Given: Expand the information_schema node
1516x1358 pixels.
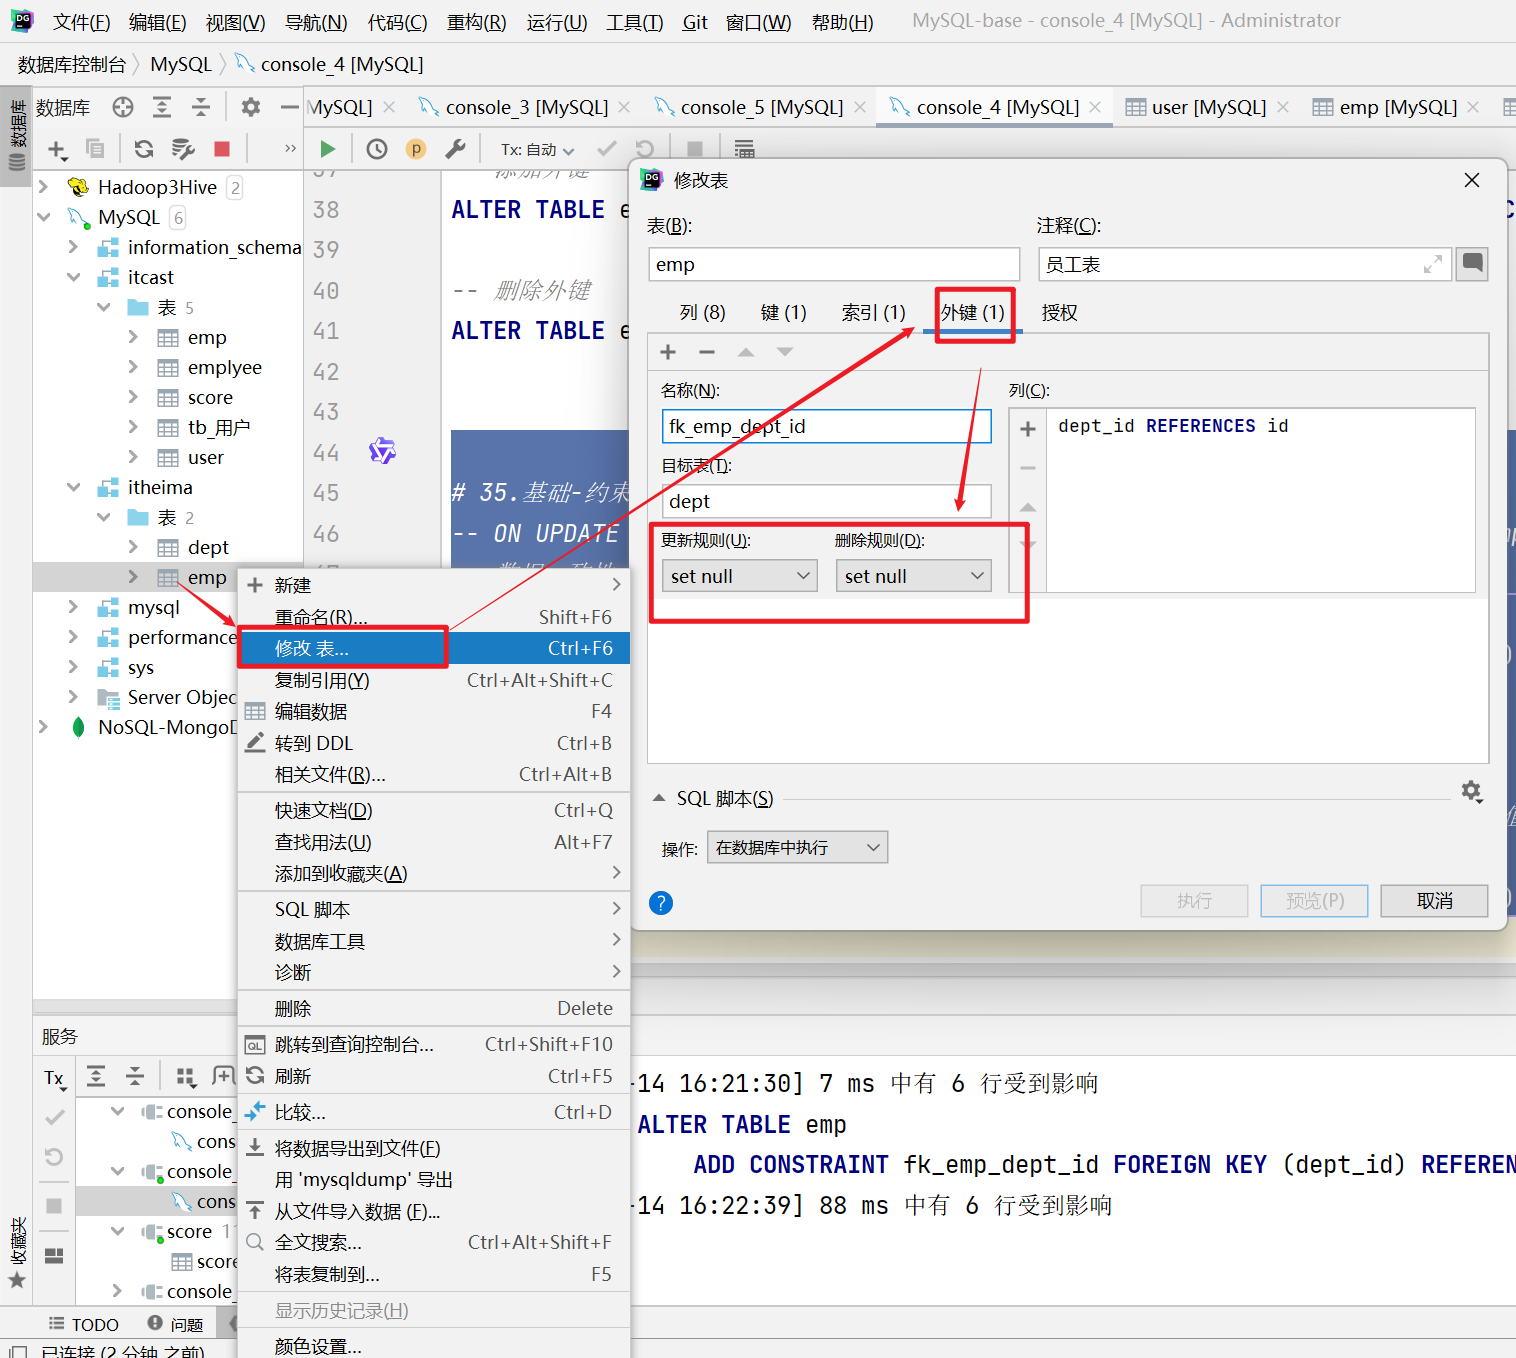Looking at the screenshot, I should (x=73, y=247).
